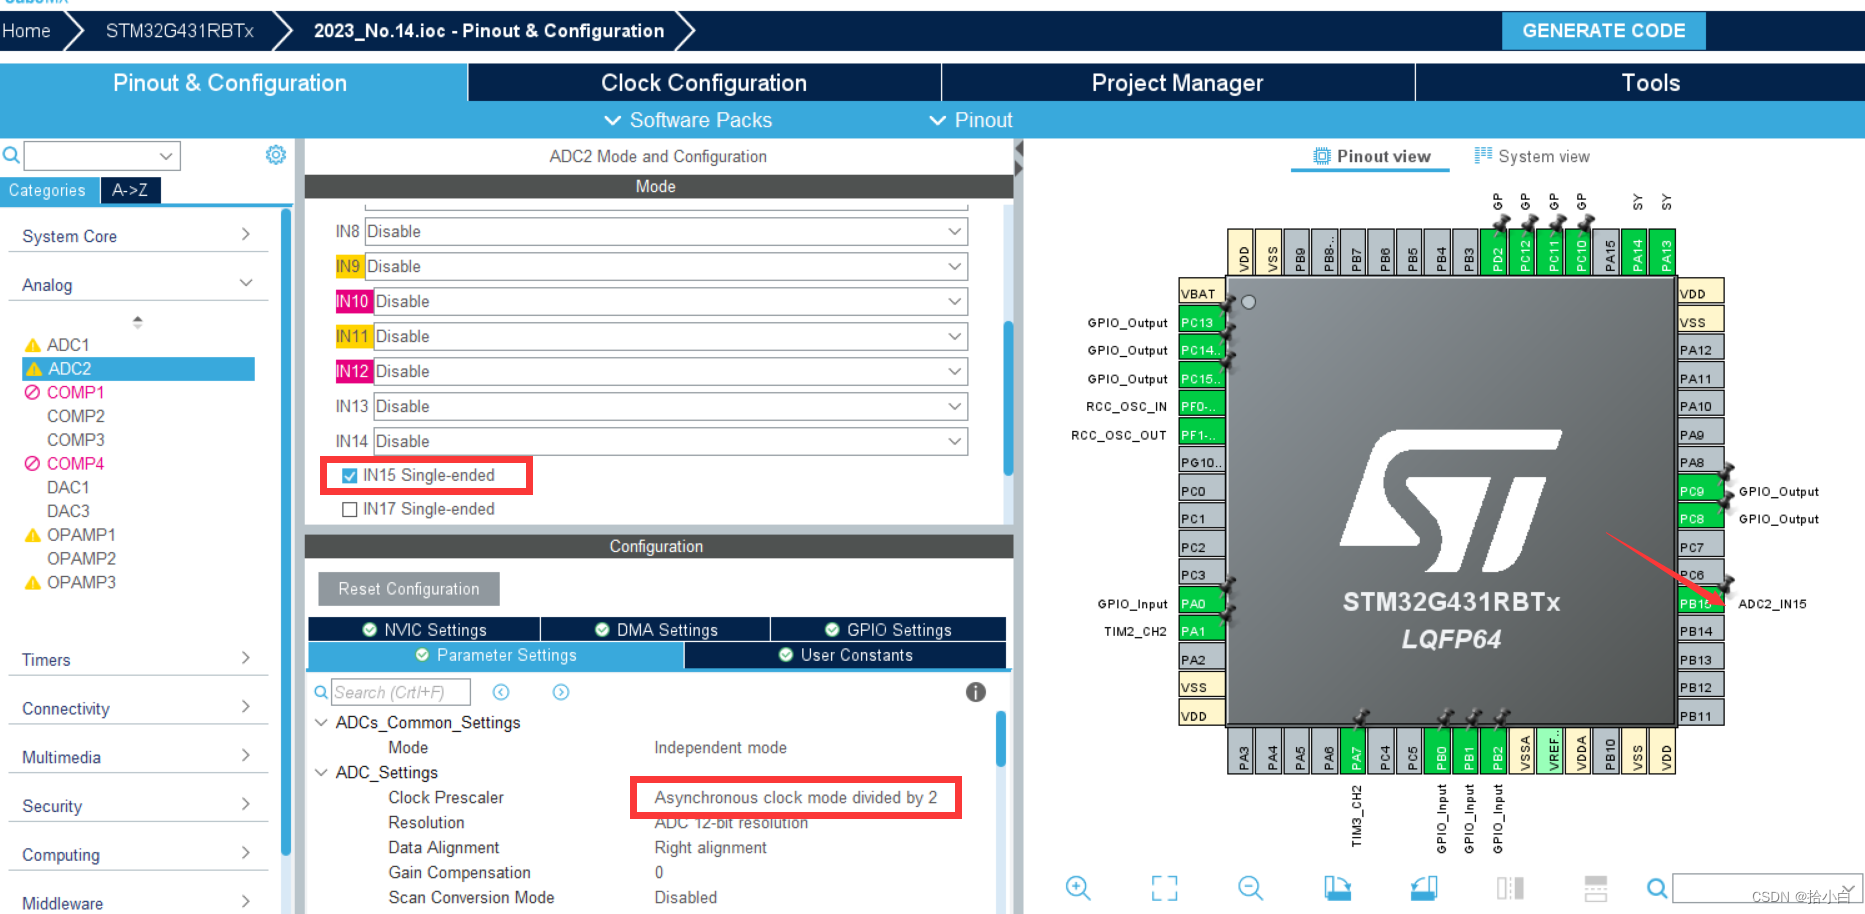Screen dimensions: 1865x914
Task: Click the zoom in icon under pinout view
Action: point(1078,887)
